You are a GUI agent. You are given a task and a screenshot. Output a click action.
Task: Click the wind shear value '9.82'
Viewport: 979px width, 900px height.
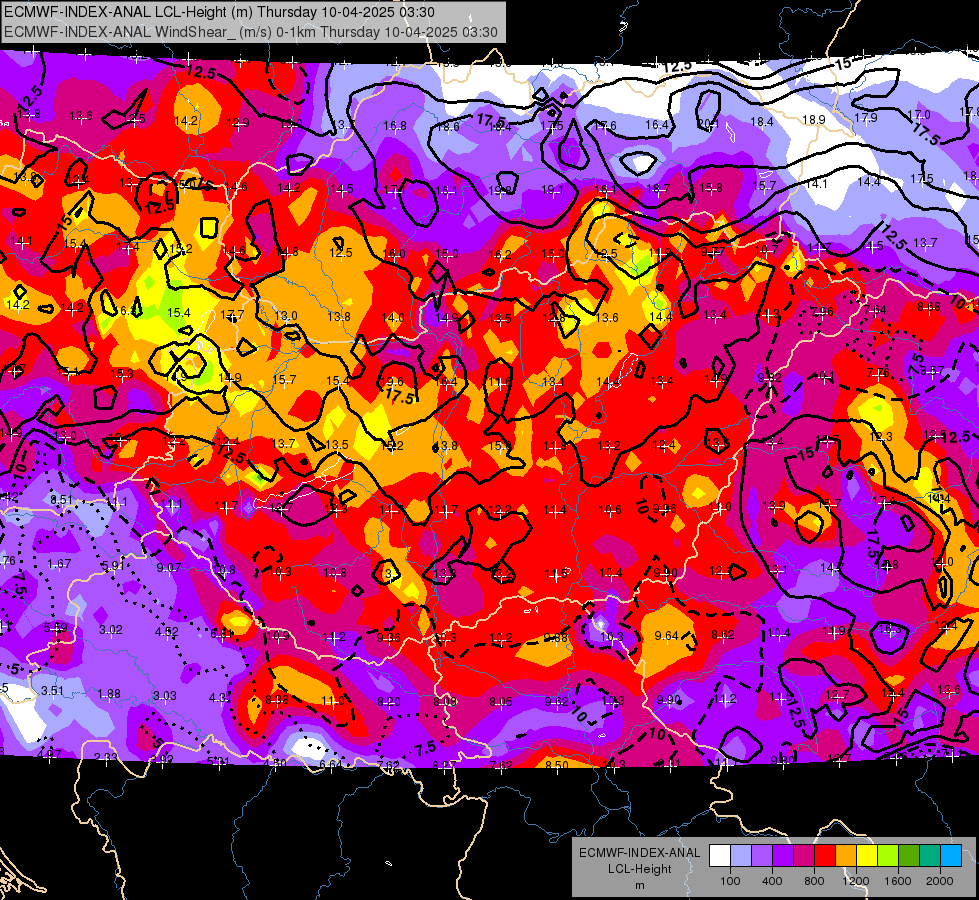pos(769,378)
